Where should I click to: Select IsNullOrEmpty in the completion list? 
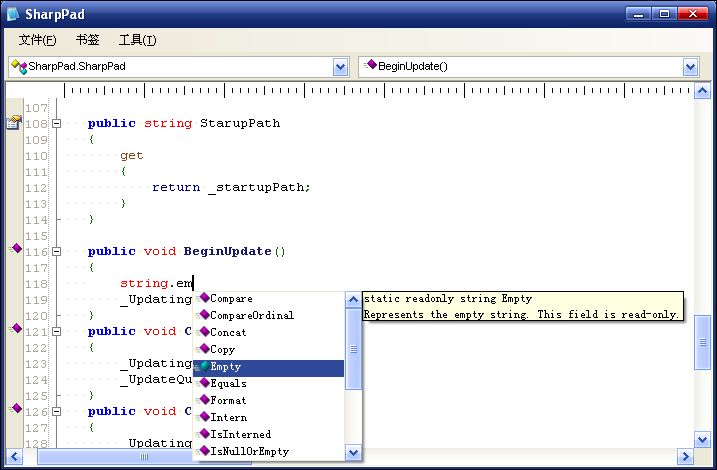268,452
